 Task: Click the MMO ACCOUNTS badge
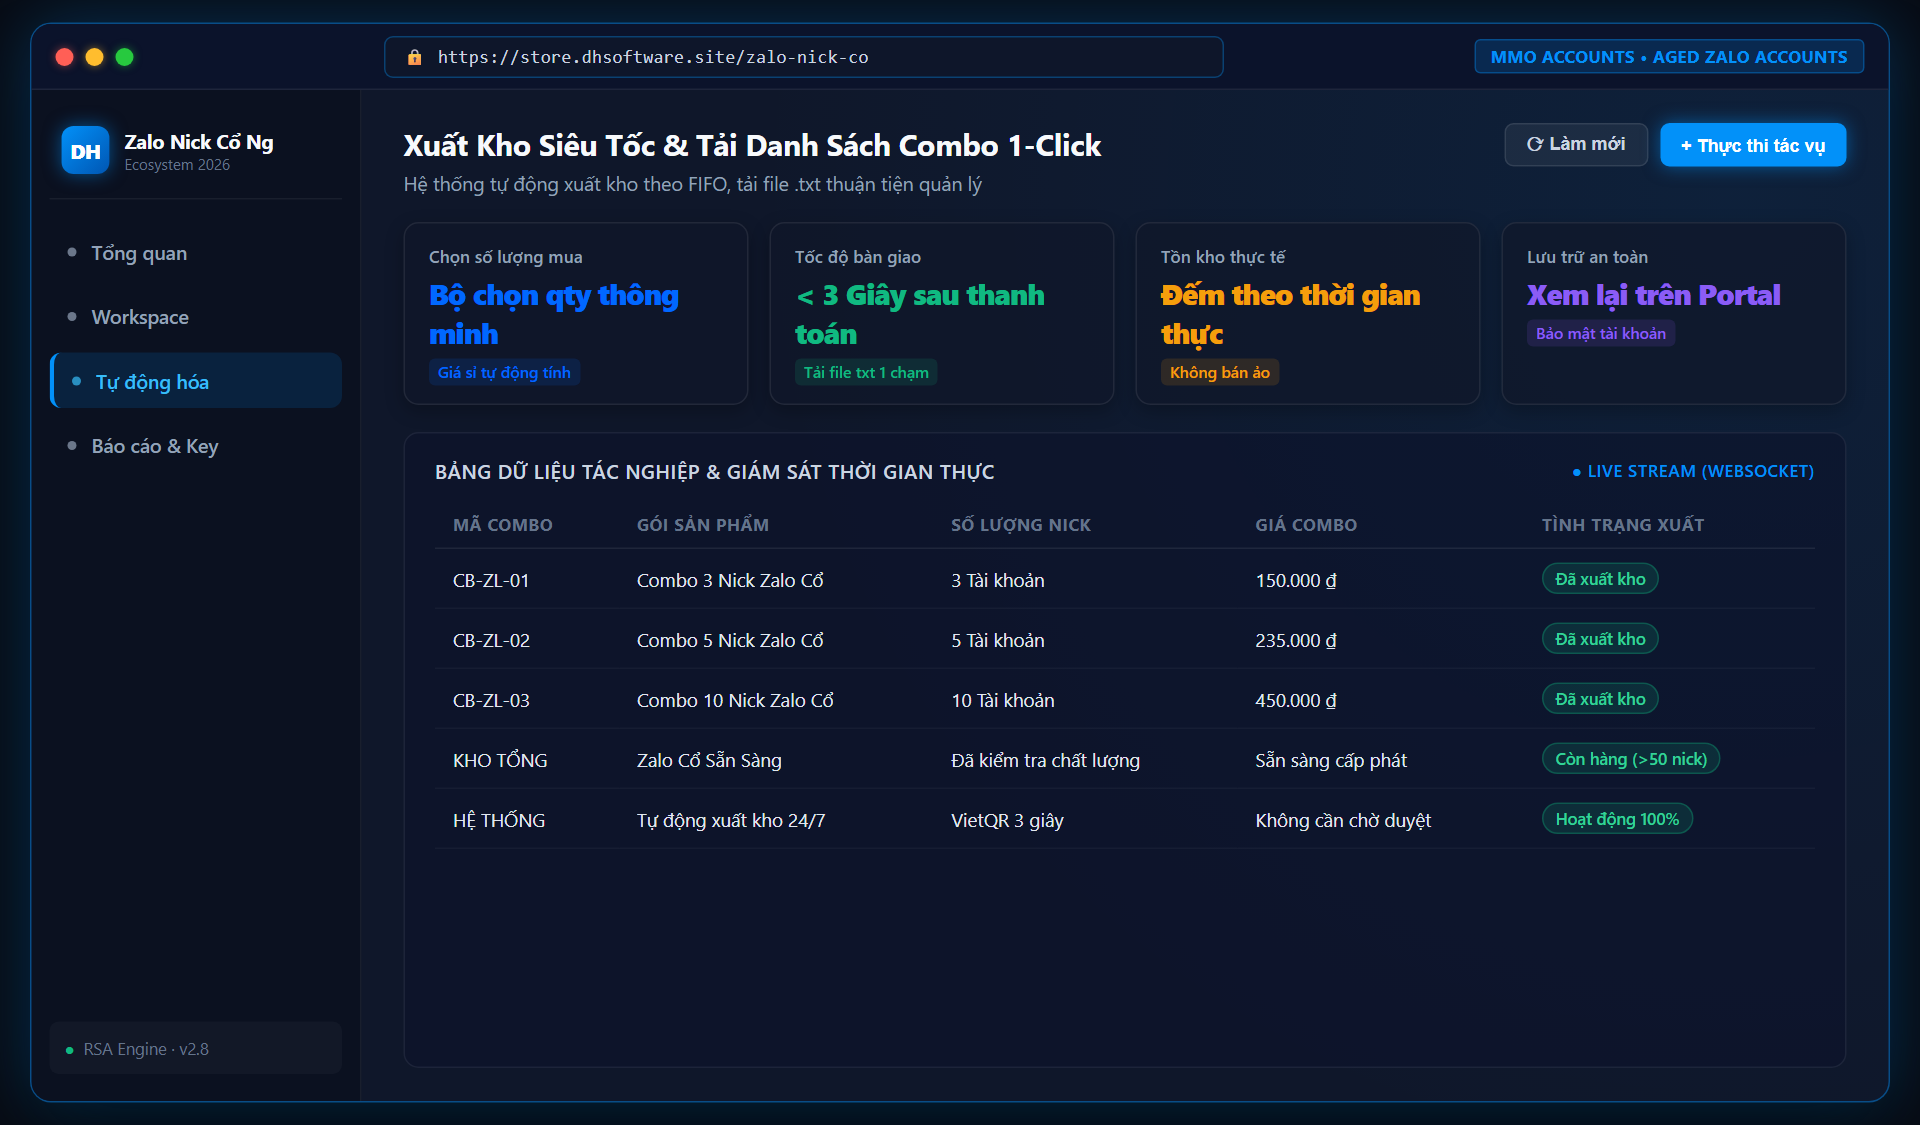click(x=1669, y=57)
